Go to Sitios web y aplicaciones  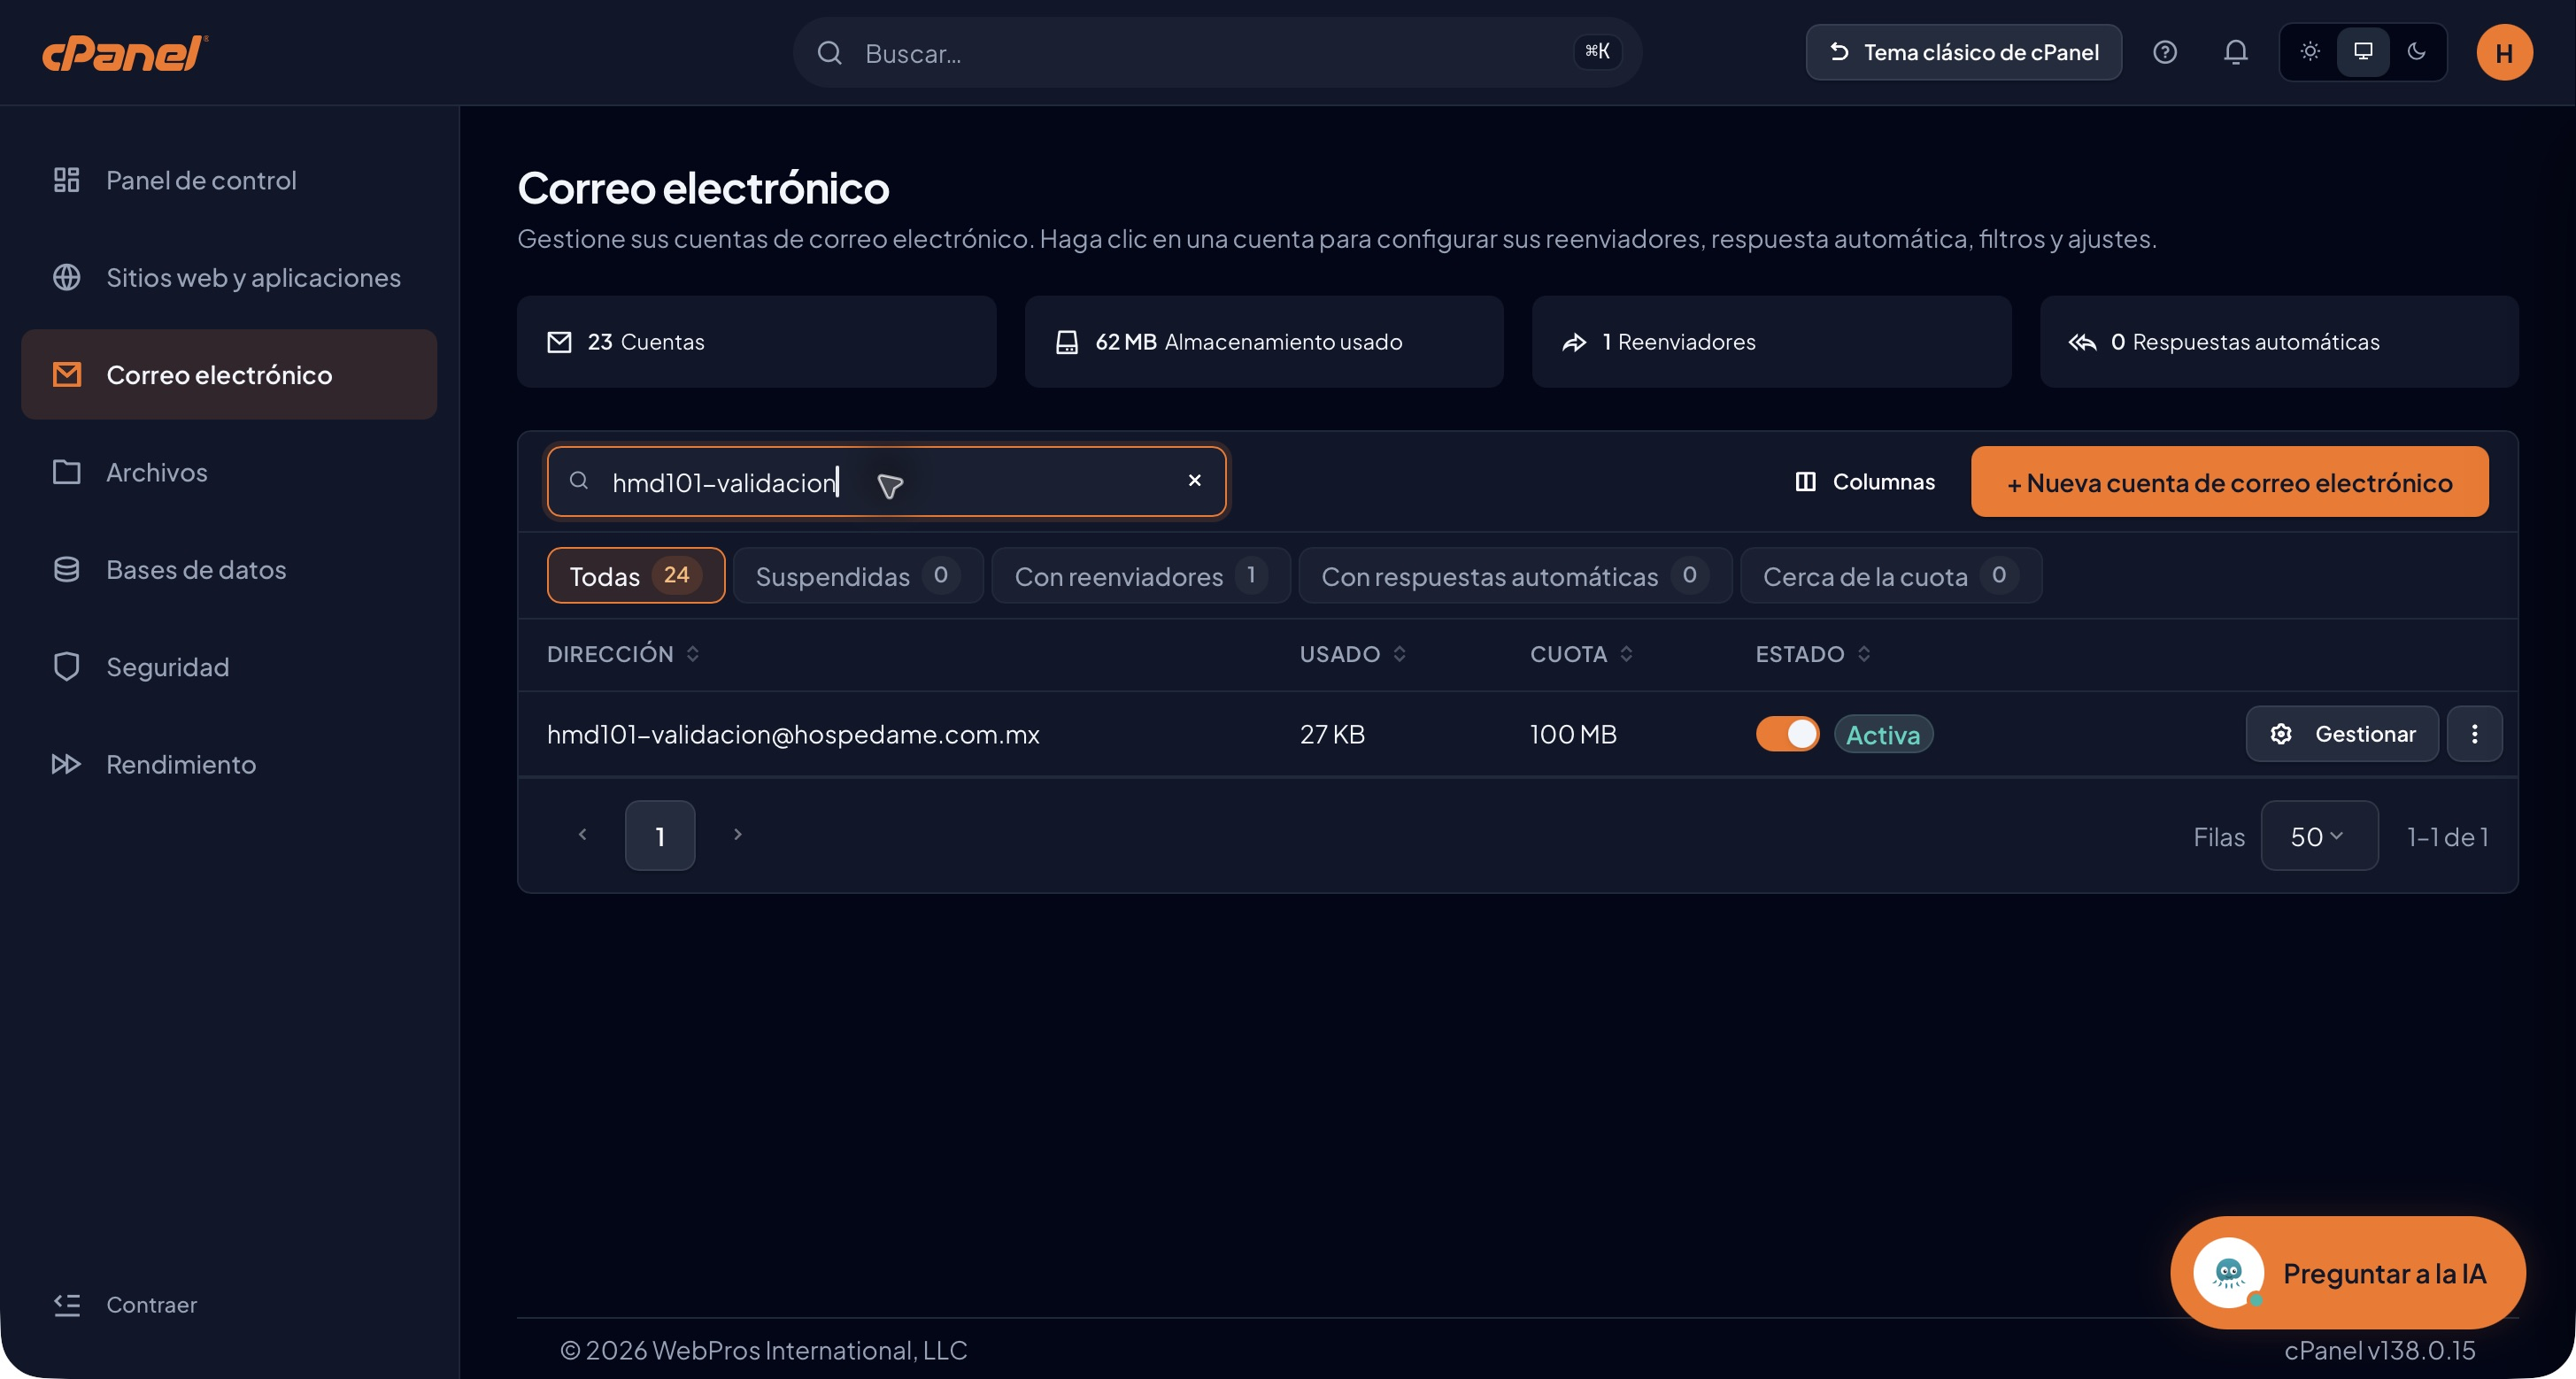coord(229,277)
